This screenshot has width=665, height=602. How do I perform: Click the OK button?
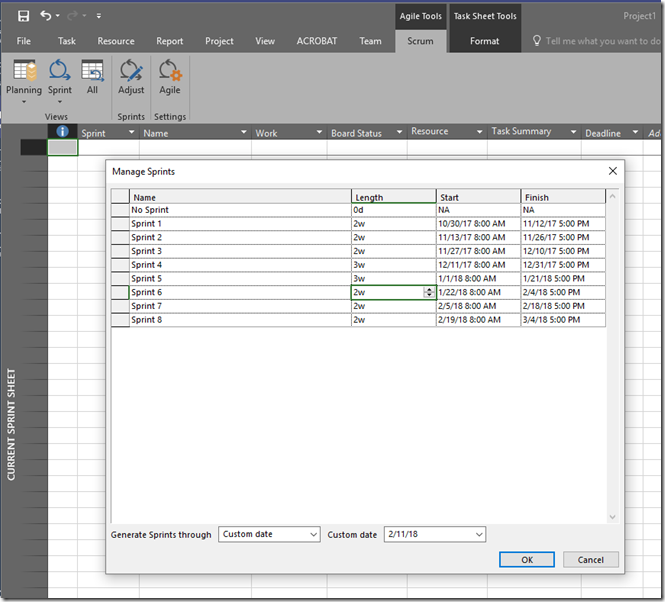[x=527, y=560]
